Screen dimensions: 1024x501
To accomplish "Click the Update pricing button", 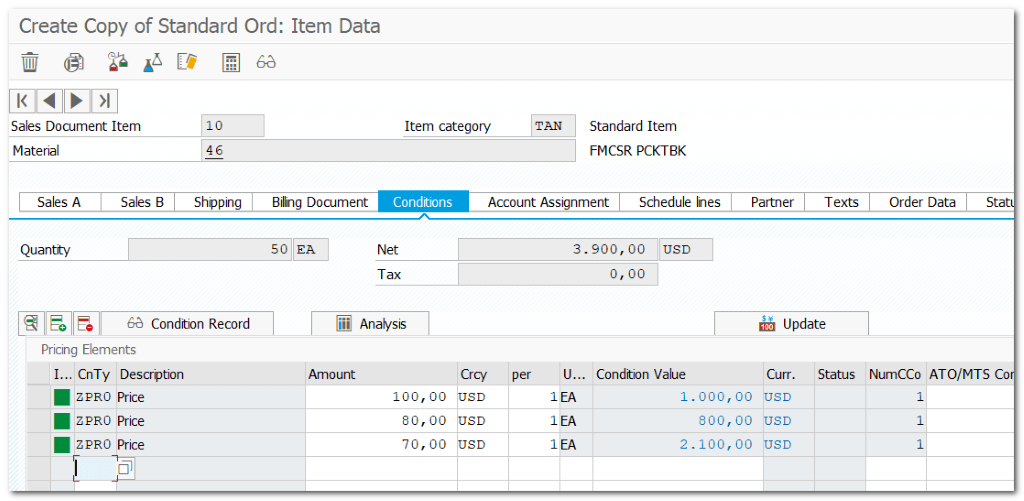I will point(791,323).
